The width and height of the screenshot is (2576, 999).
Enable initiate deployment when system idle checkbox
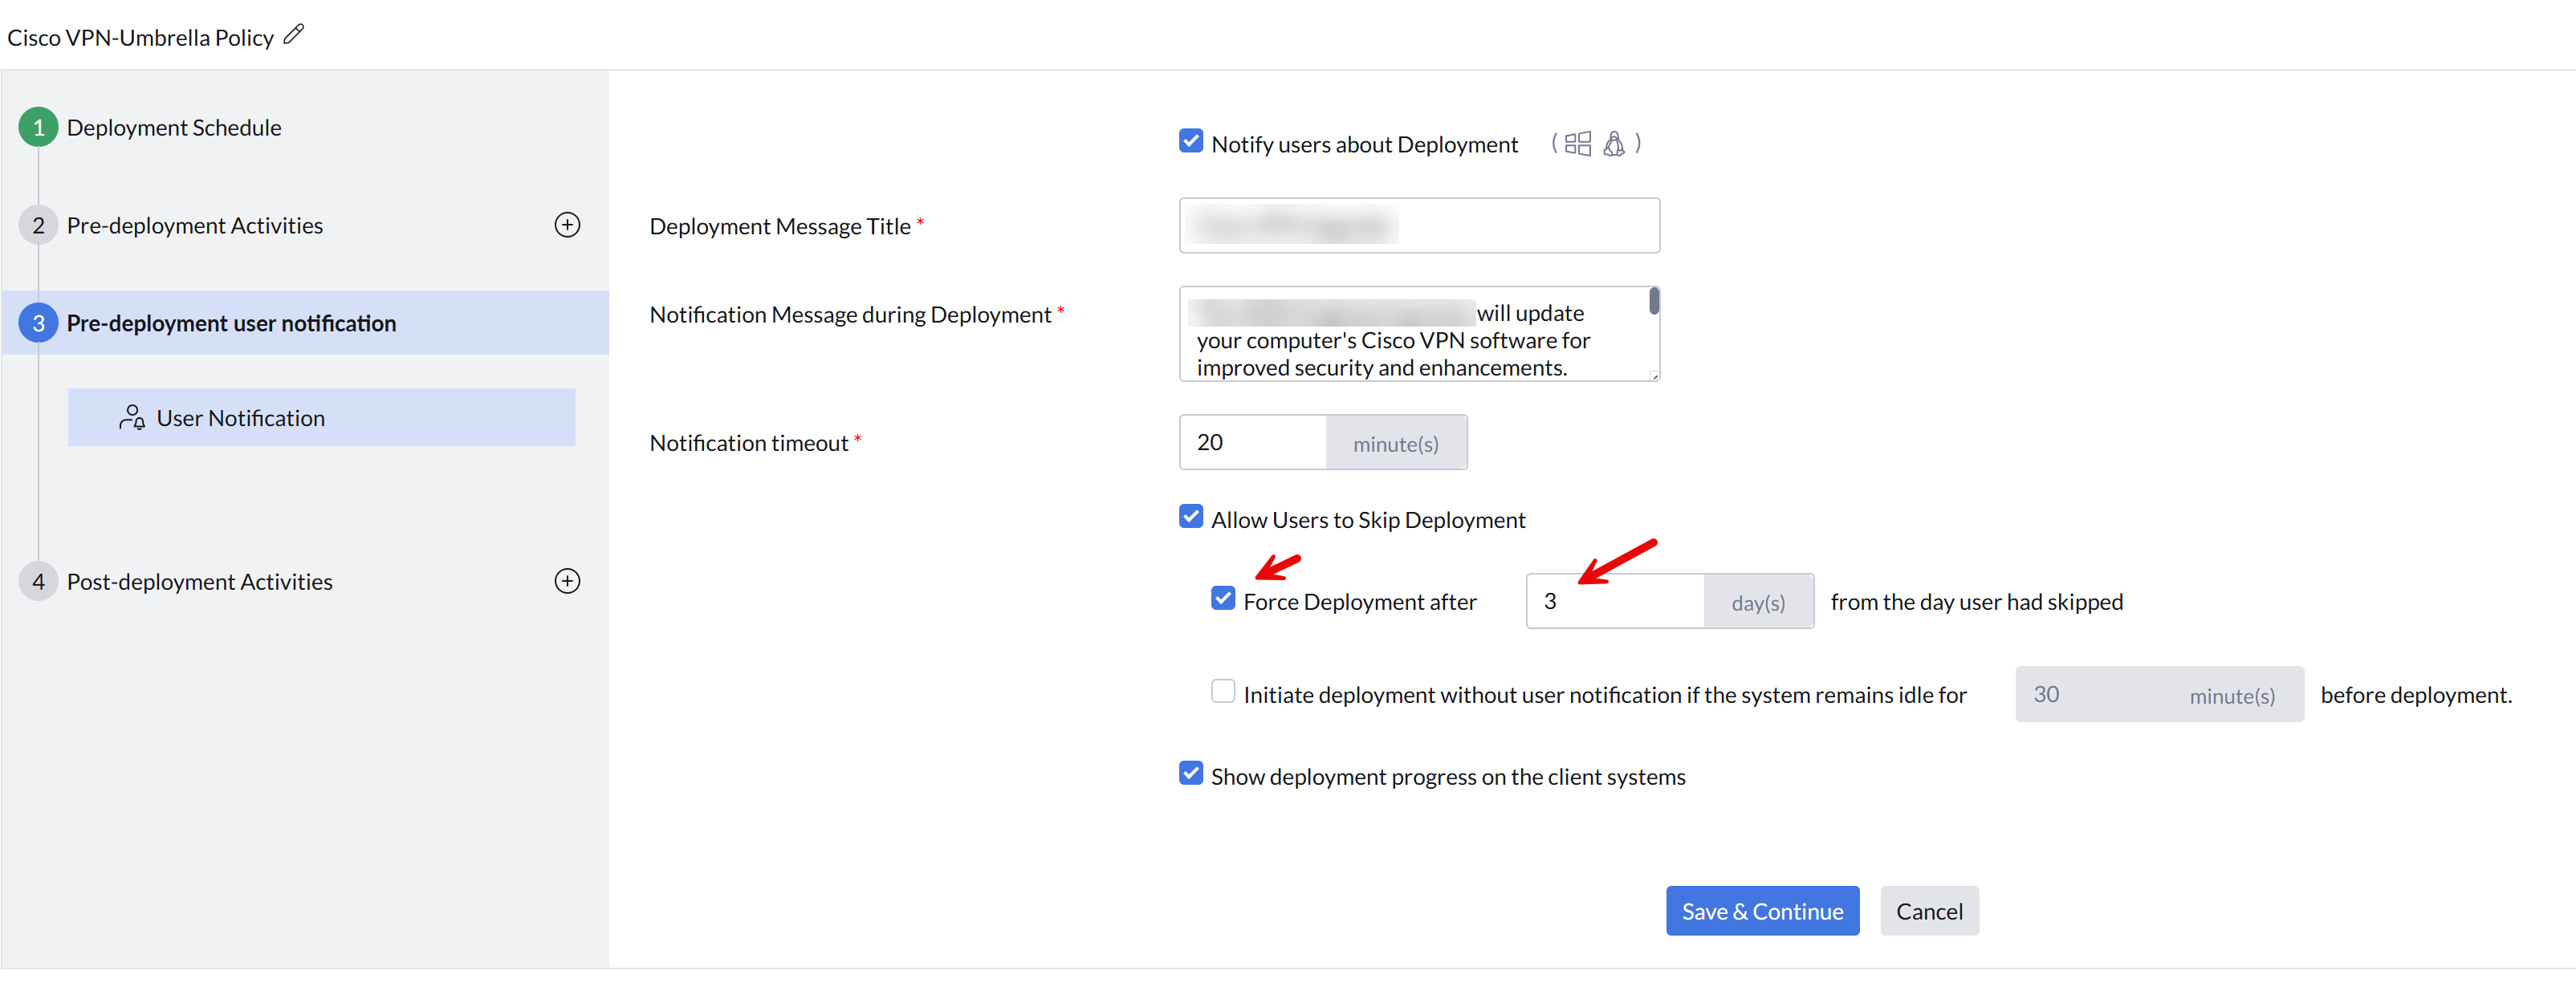(x=1222, y=691)
